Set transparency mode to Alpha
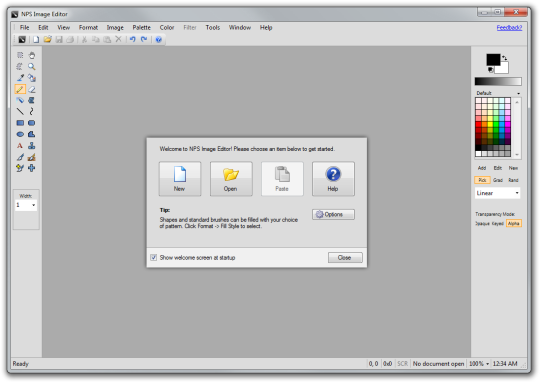The width and height of the screenshot is (540, 382). [x=513, y=224]
